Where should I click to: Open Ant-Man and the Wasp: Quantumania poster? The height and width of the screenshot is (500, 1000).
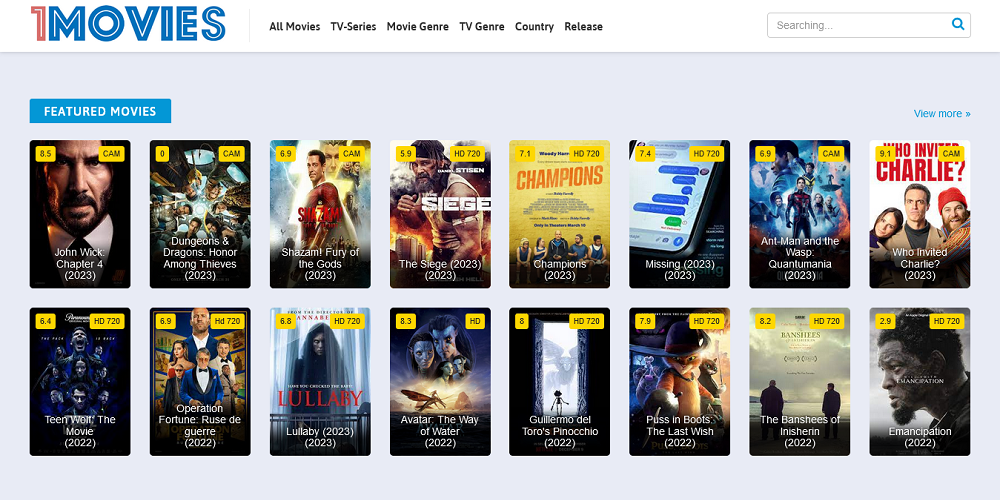pos(800,214)
